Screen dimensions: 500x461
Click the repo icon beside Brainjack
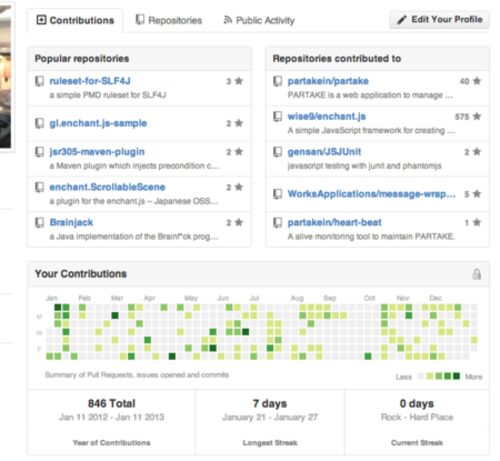[40, 222]
